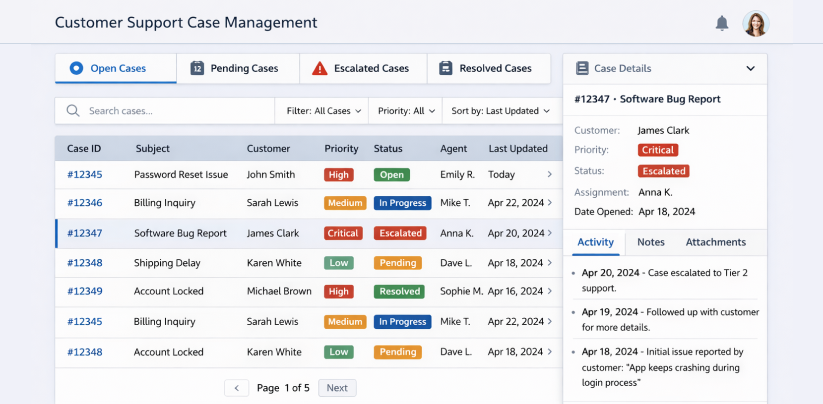Collapse the Case Details panel chevron

coord(750,69)
